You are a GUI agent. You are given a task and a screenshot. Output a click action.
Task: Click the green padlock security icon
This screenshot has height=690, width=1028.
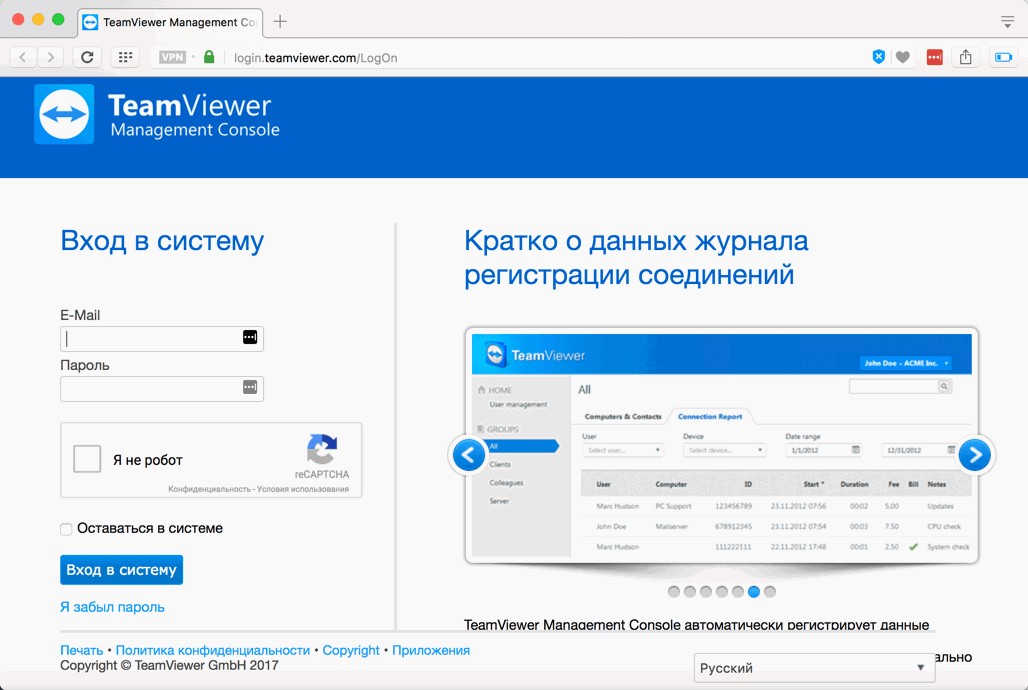209,57
